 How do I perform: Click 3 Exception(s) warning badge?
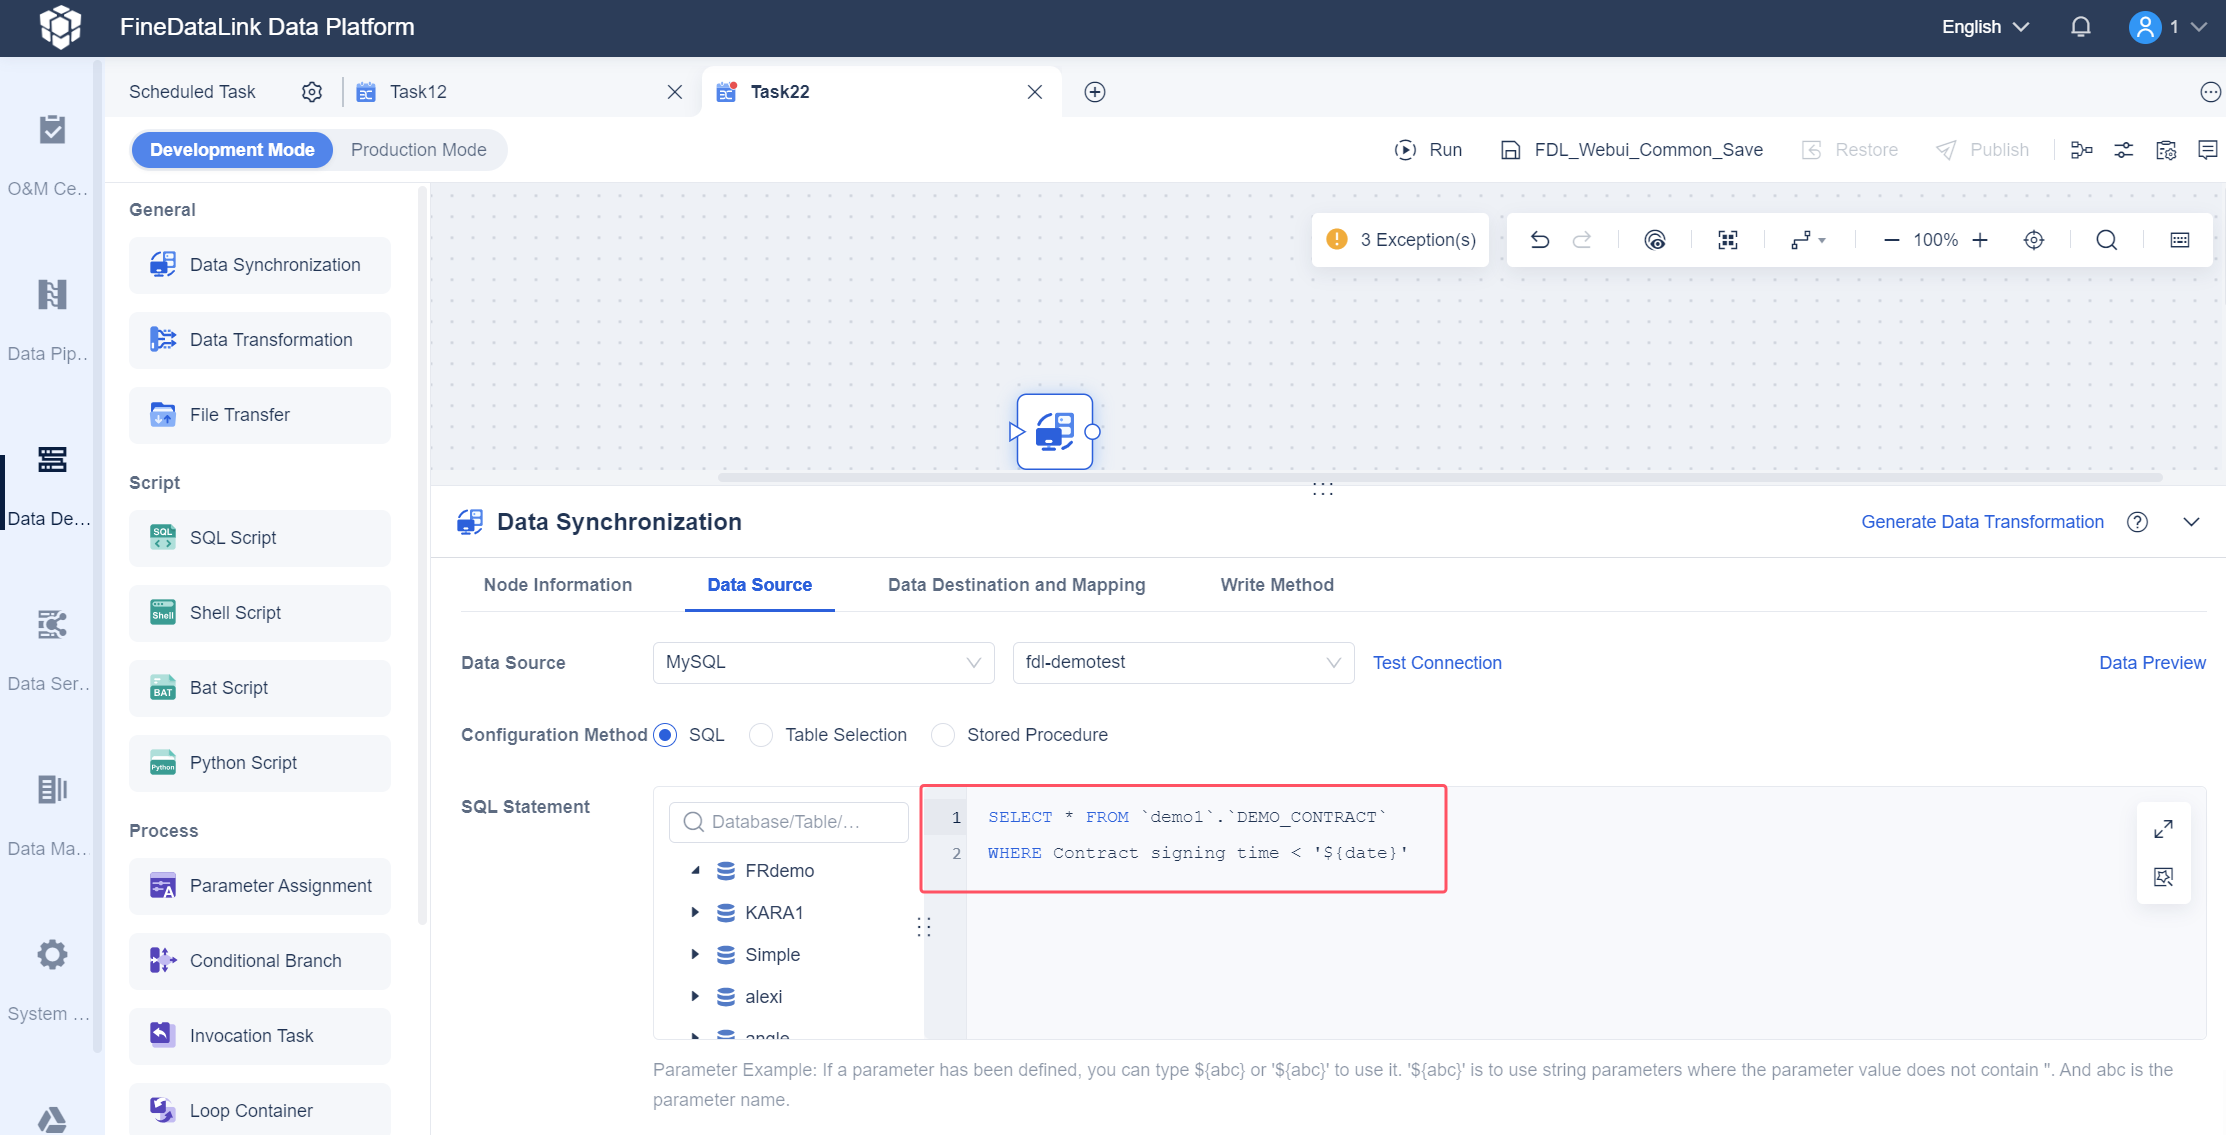(x=1400, y=240)
